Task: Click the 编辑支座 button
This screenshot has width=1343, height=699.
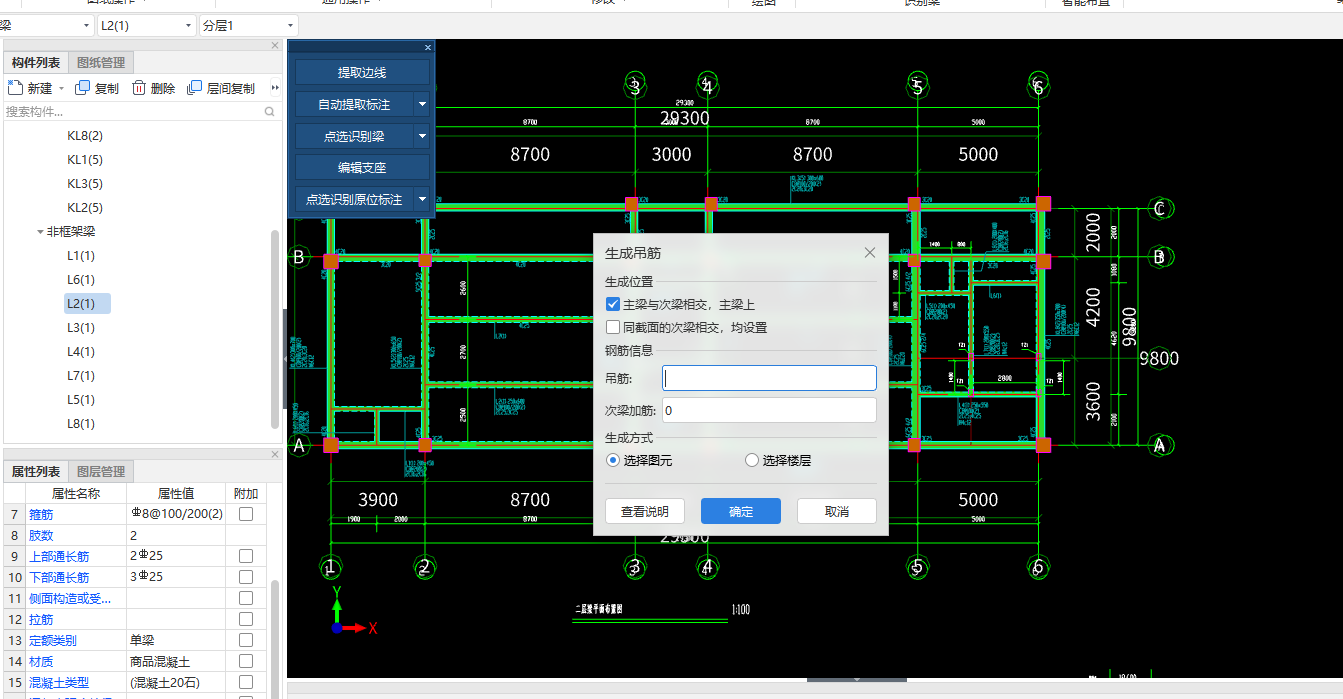Action: coord(362,168)
